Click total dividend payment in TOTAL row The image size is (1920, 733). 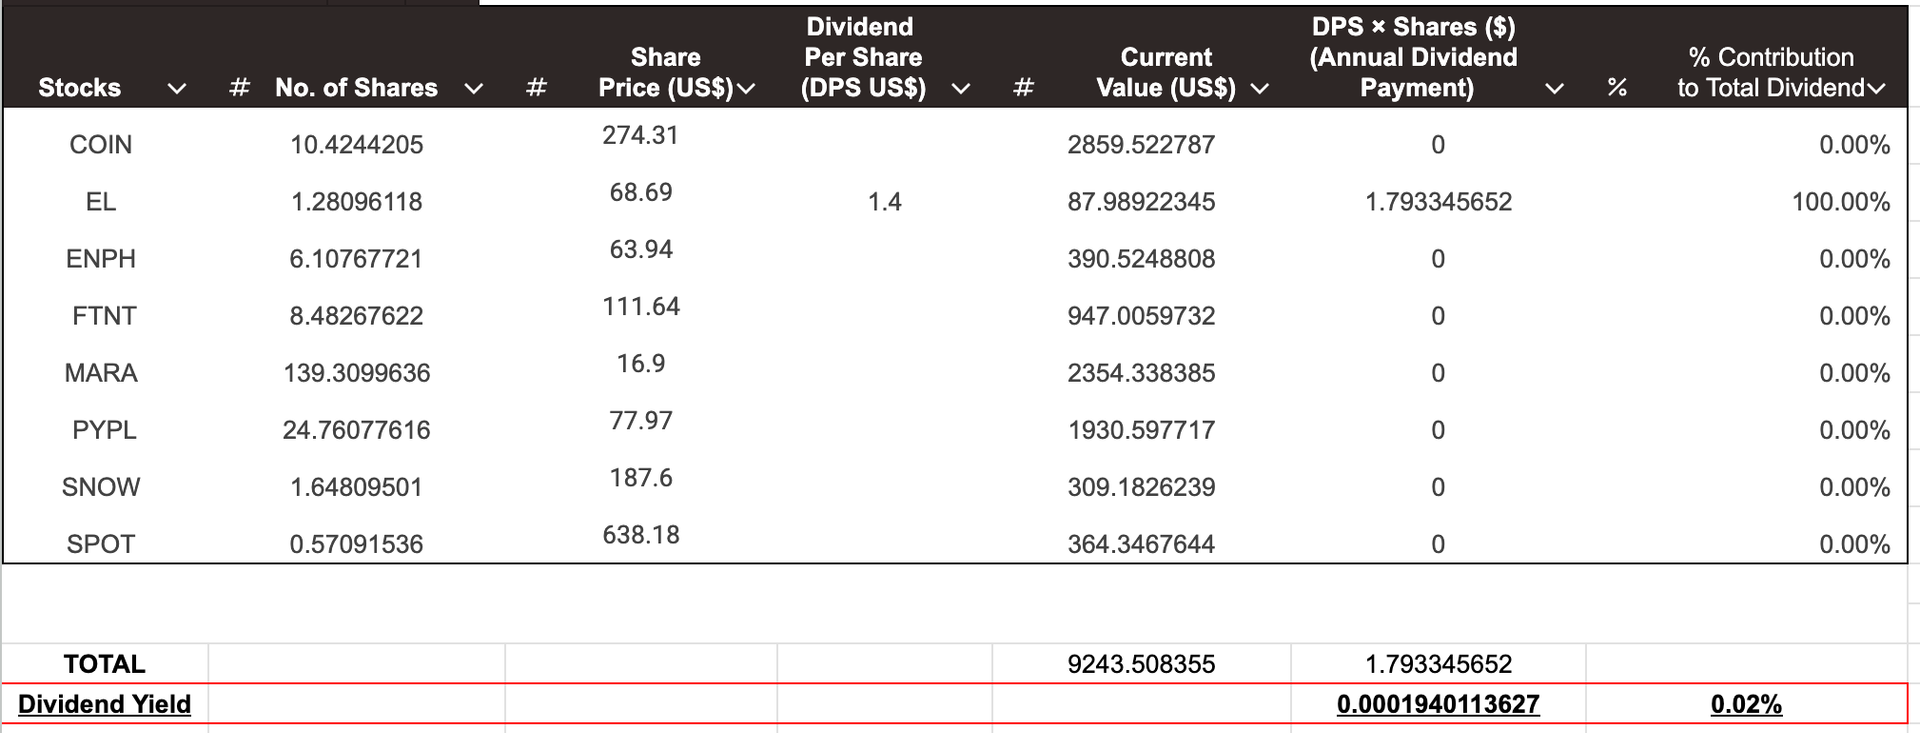point(1438,664)
